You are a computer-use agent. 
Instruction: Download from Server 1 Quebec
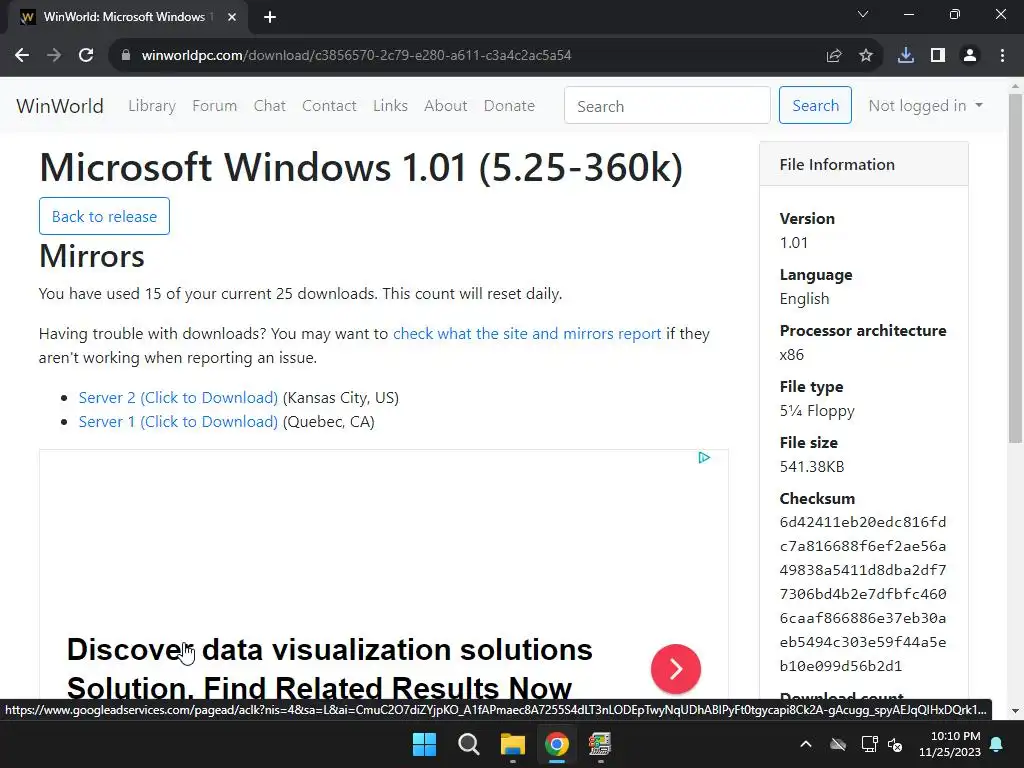[x=178, y=422]
